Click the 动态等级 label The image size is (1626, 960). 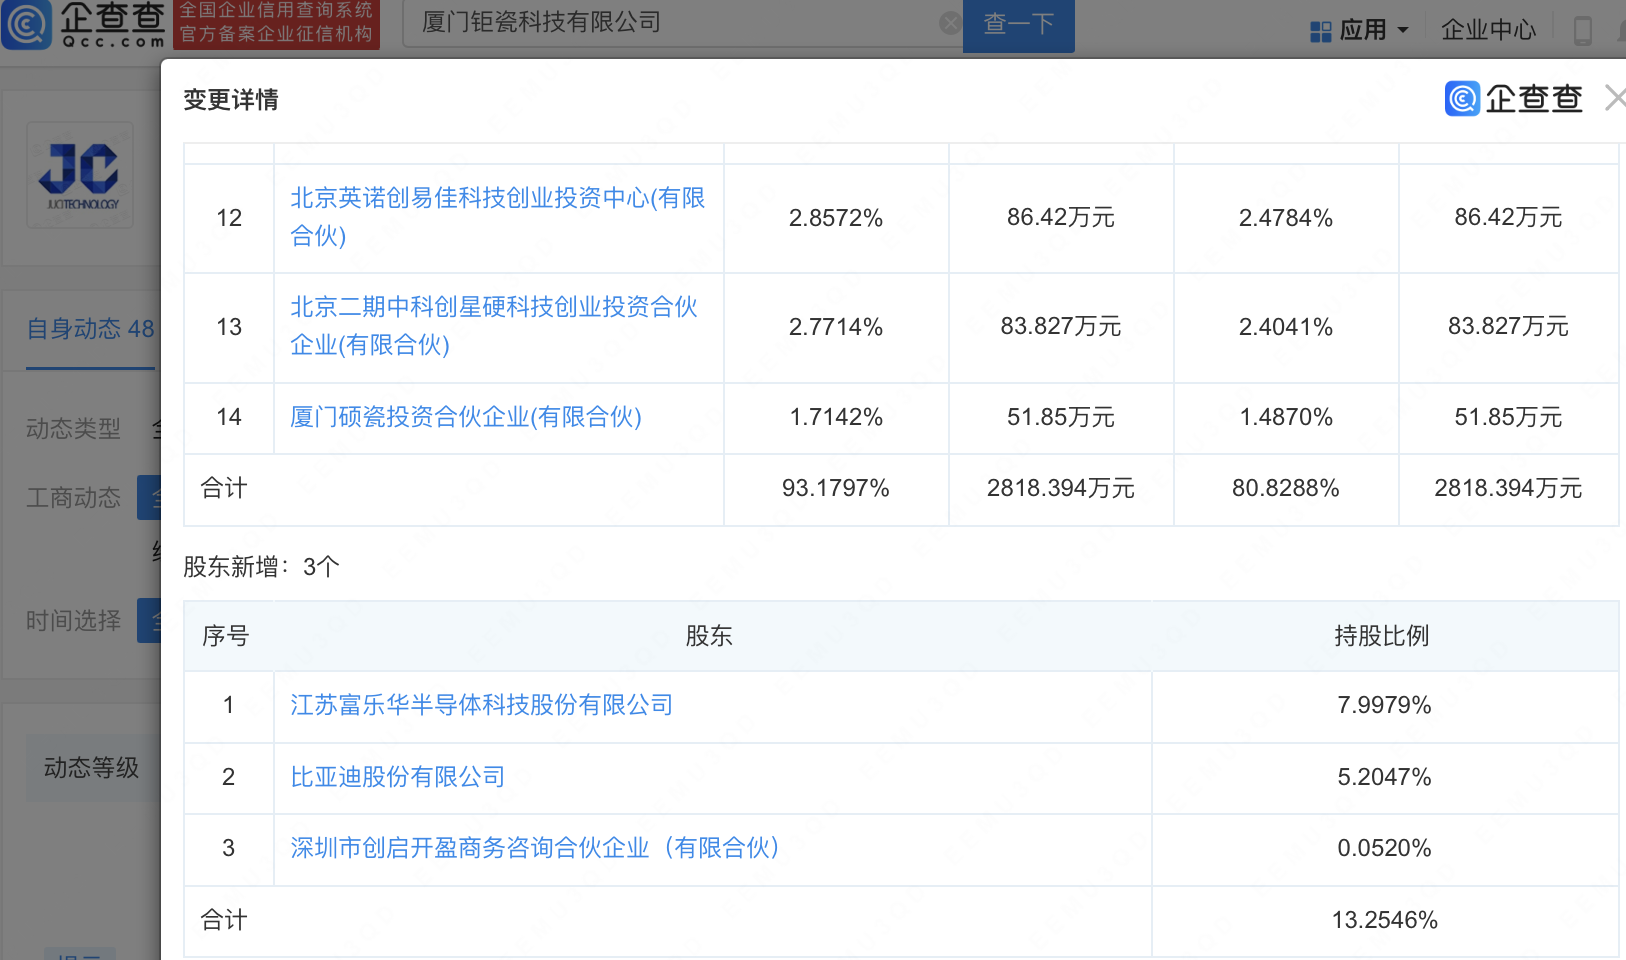click(91, 768)
